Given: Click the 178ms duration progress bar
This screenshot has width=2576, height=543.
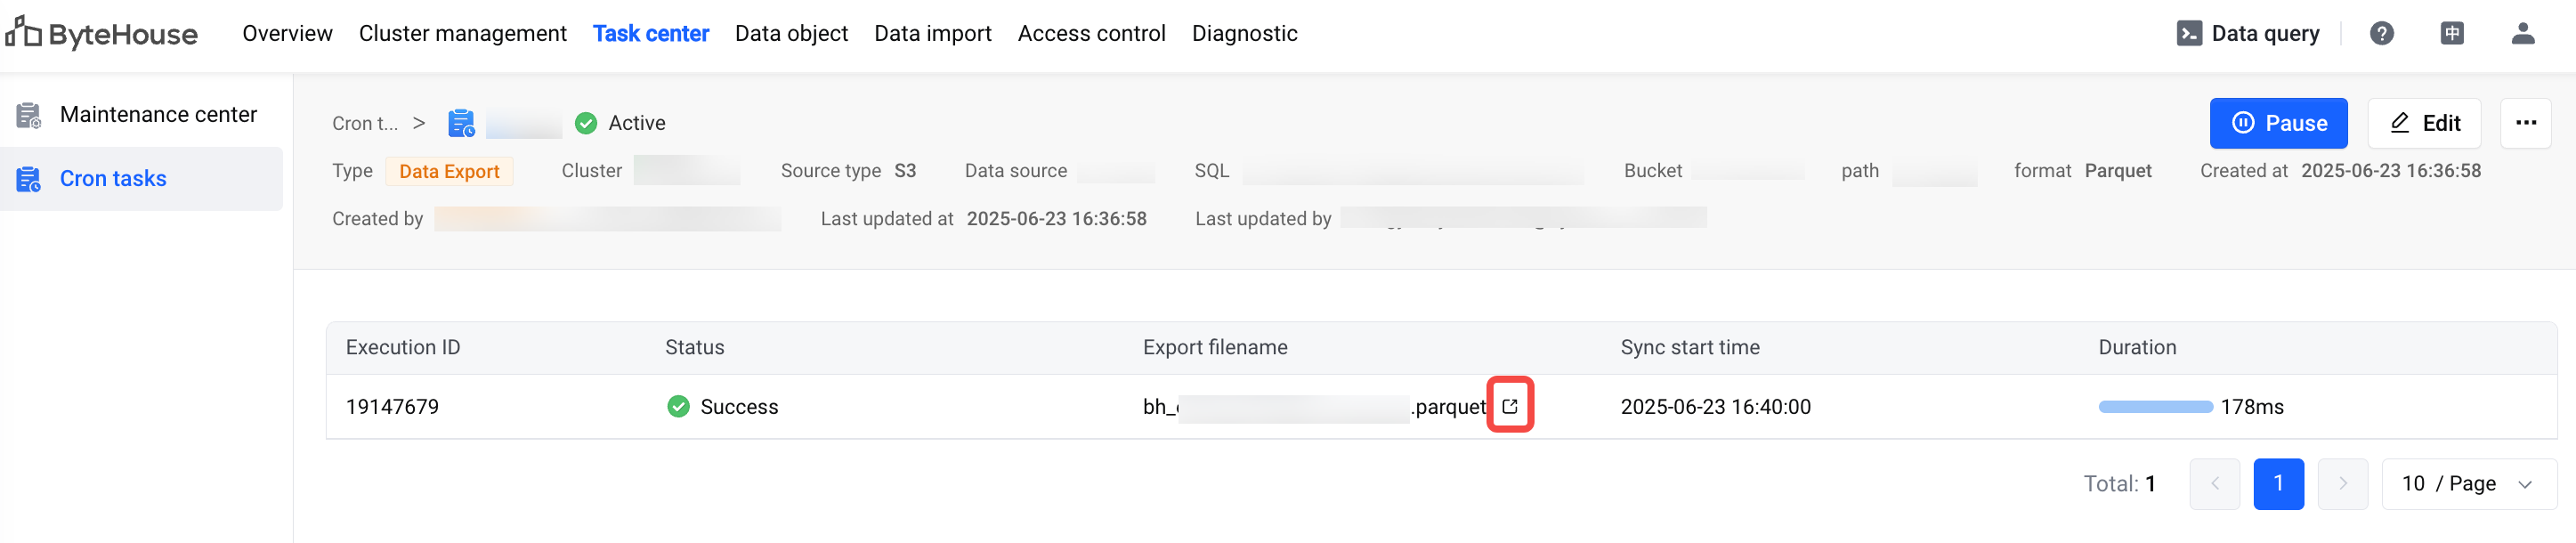Looking at the screenshot, I should (2155, 407).
